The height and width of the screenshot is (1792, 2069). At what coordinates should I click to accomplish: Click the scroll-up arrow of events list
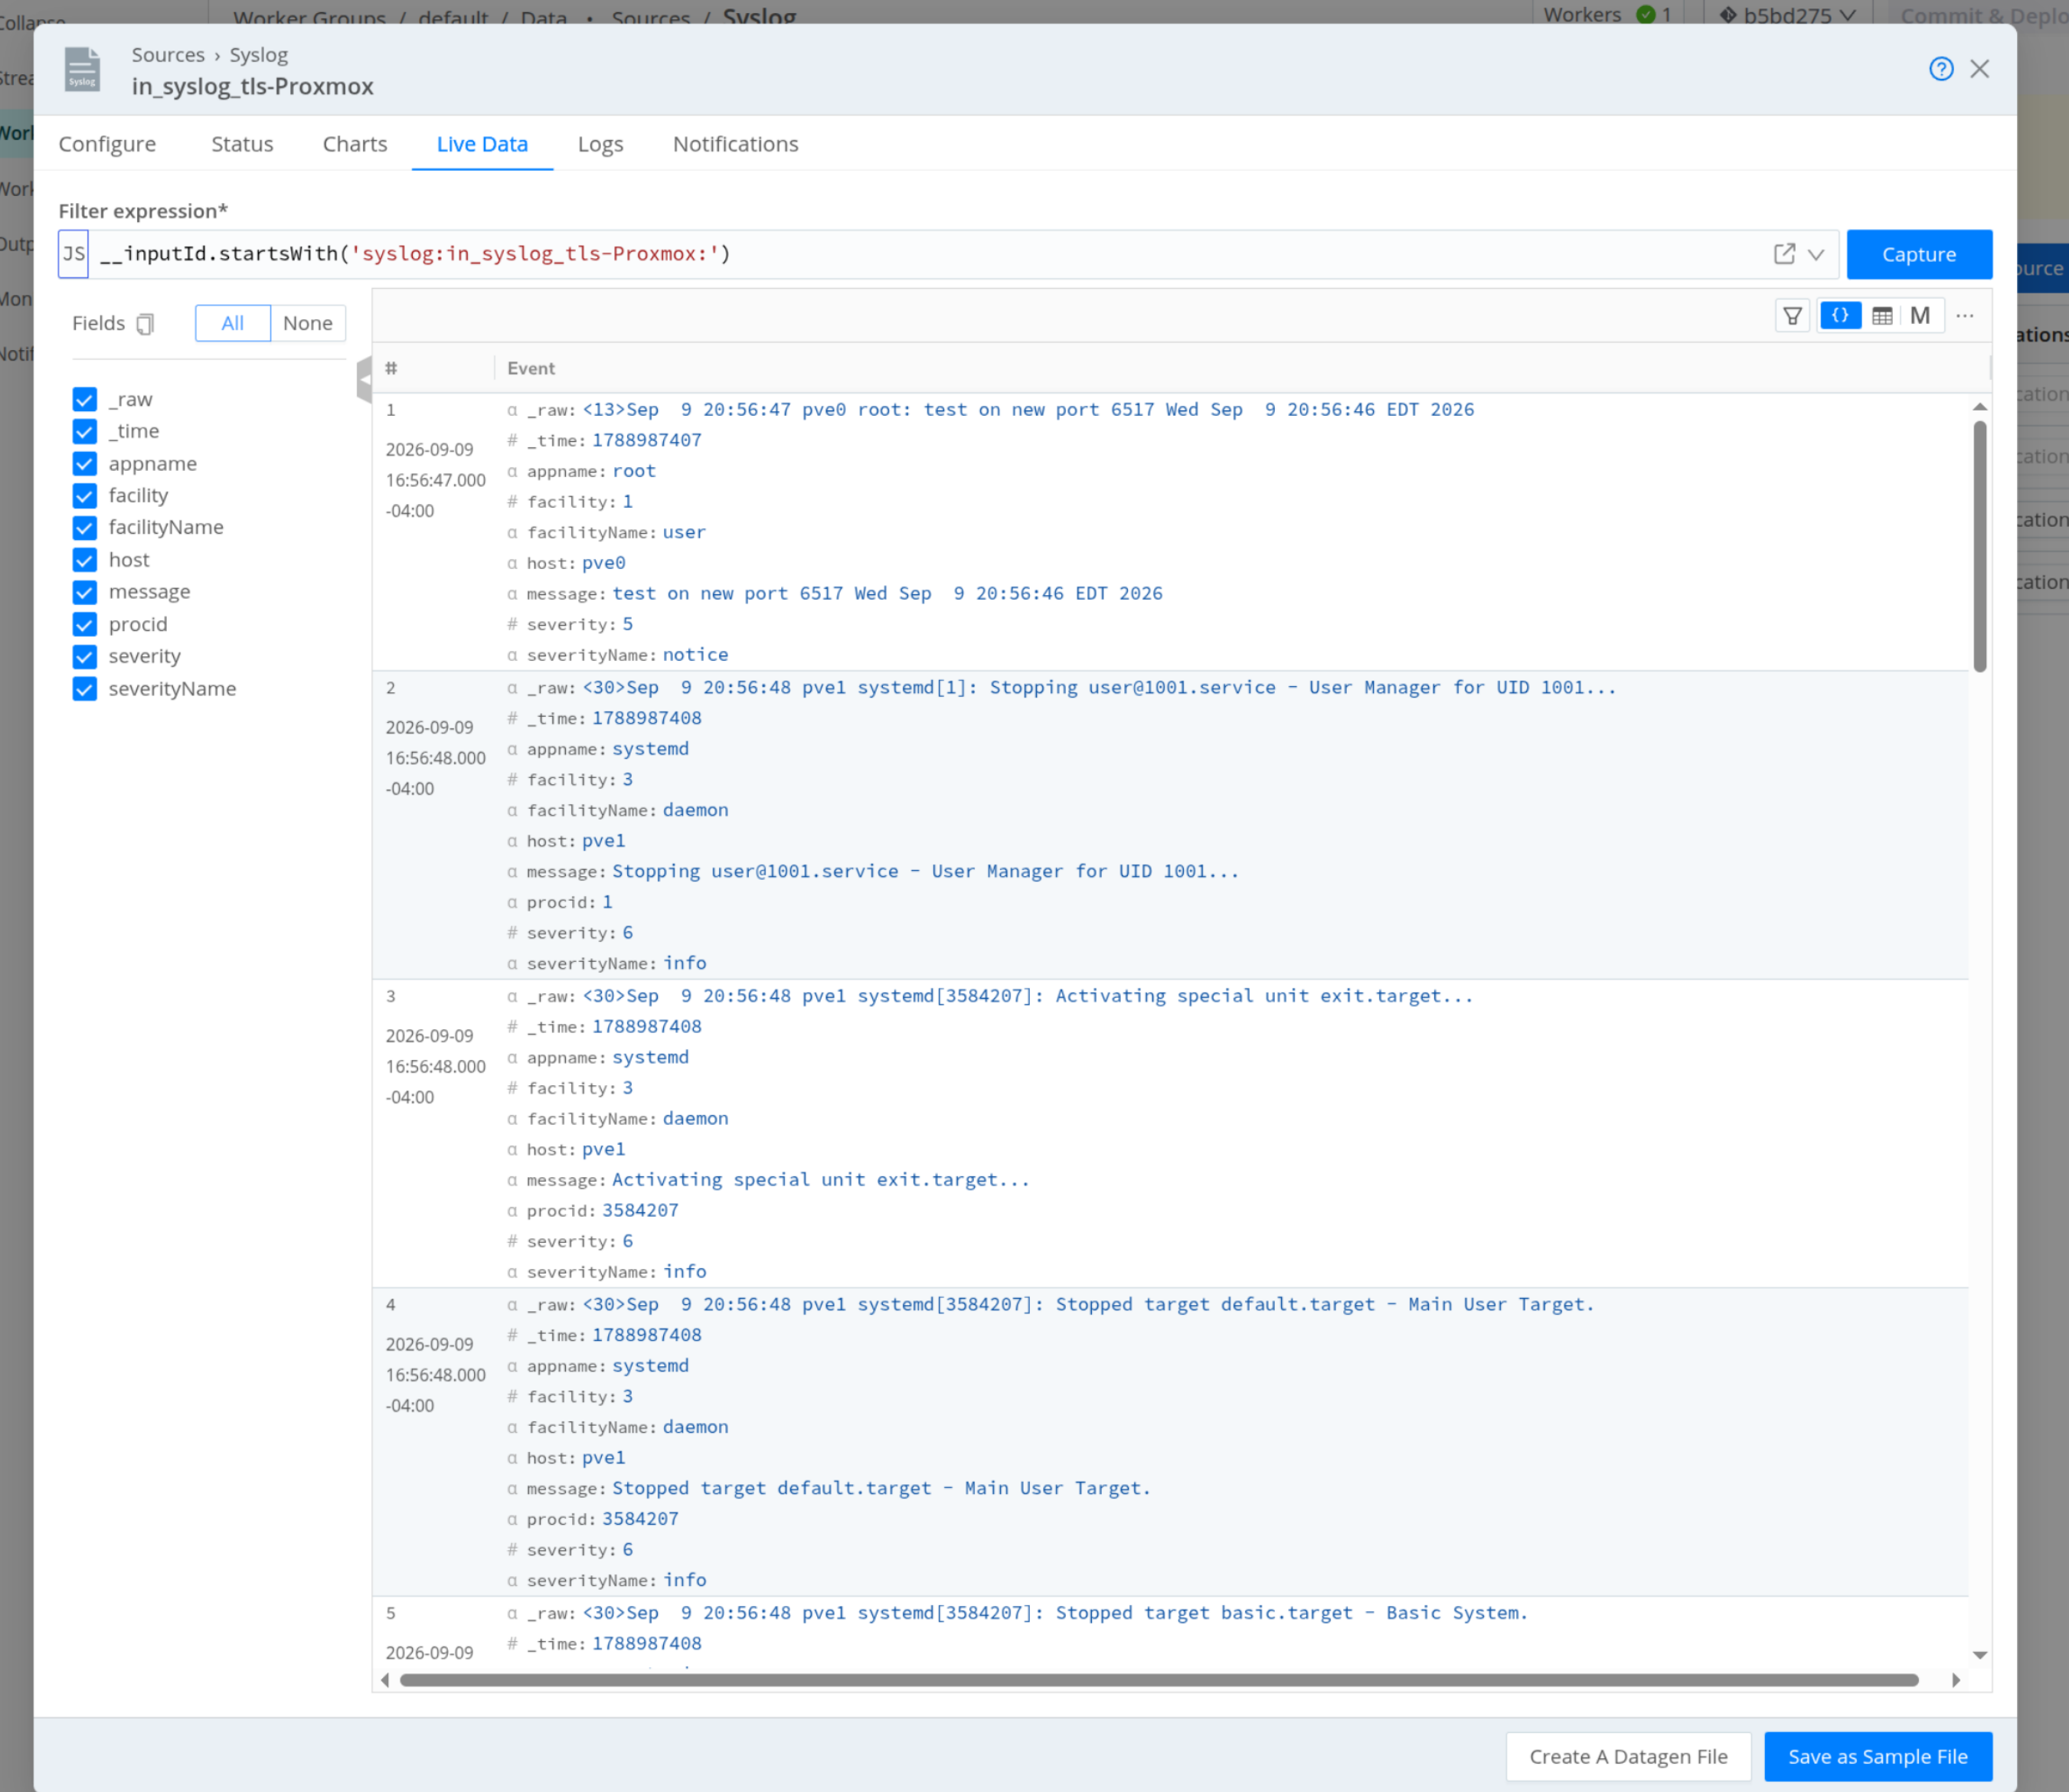[x=1979, y=407]
